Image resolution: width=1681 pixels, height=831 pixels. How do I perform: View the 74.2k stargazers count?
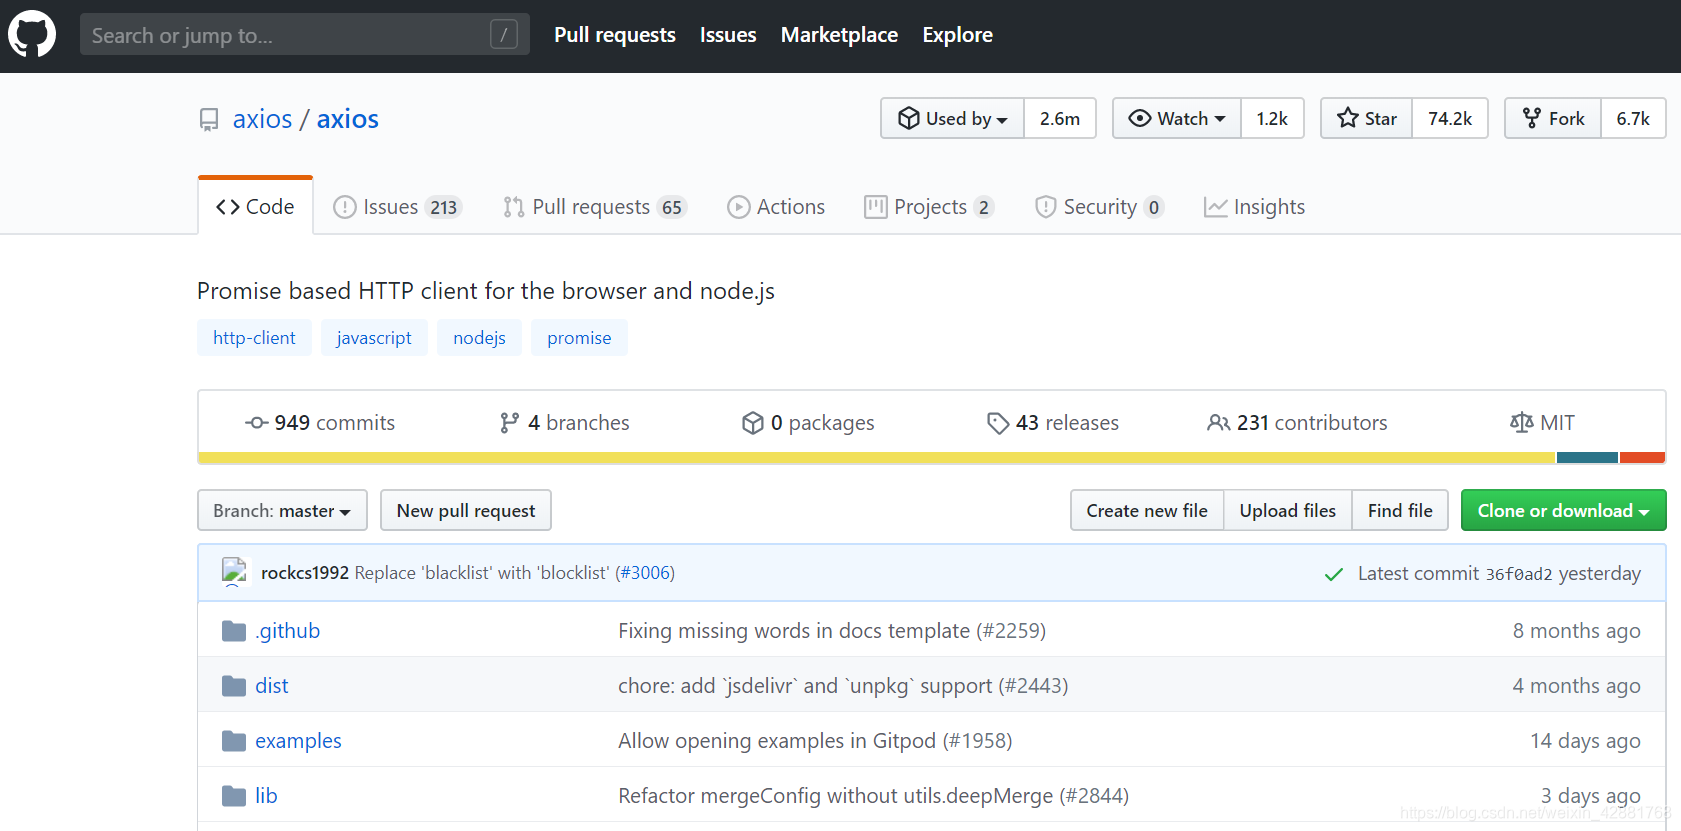[x=1450, y=118]
